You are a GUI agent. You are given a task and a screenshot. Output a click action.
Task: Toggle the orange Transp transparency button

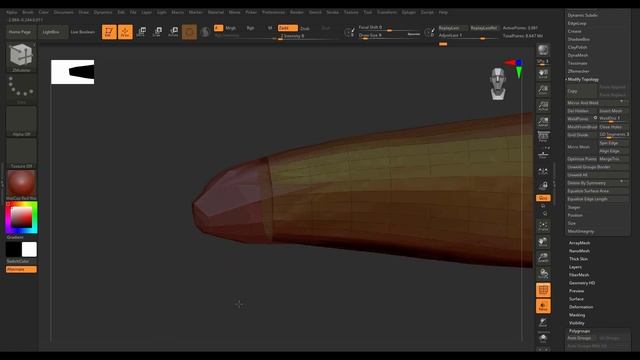point(543,306)
